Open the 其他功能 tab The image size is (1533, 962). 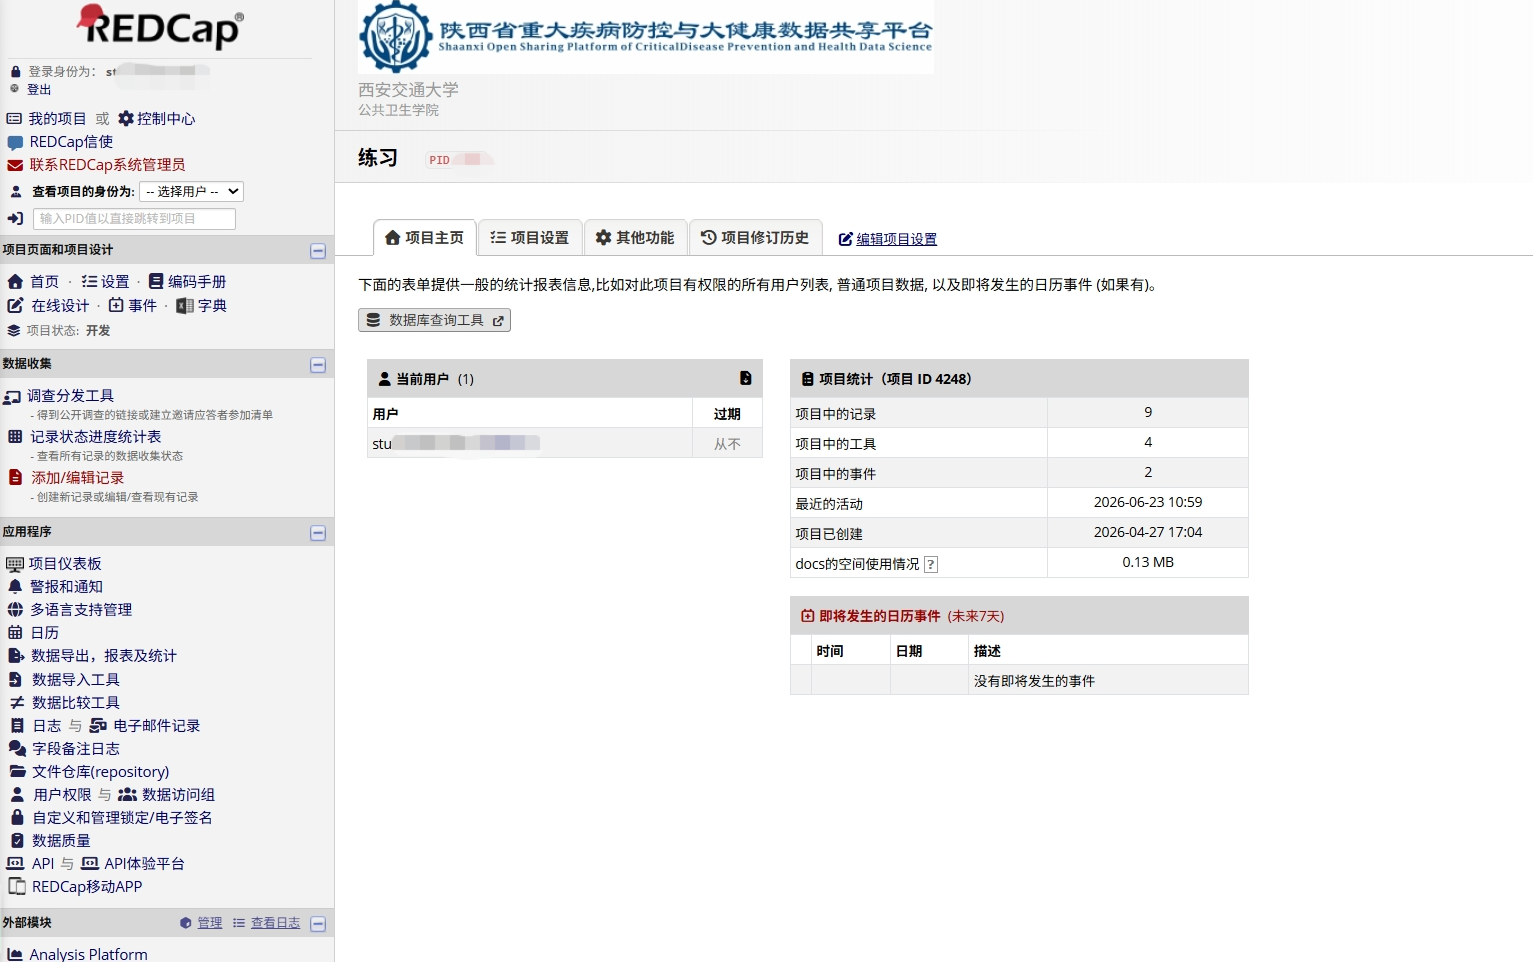click(x=635, y=238)
